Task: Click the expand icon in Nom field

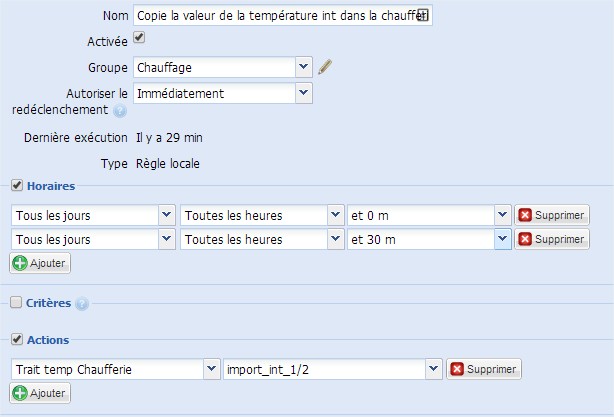Action: pyautogui.click(x=423, y=16)
